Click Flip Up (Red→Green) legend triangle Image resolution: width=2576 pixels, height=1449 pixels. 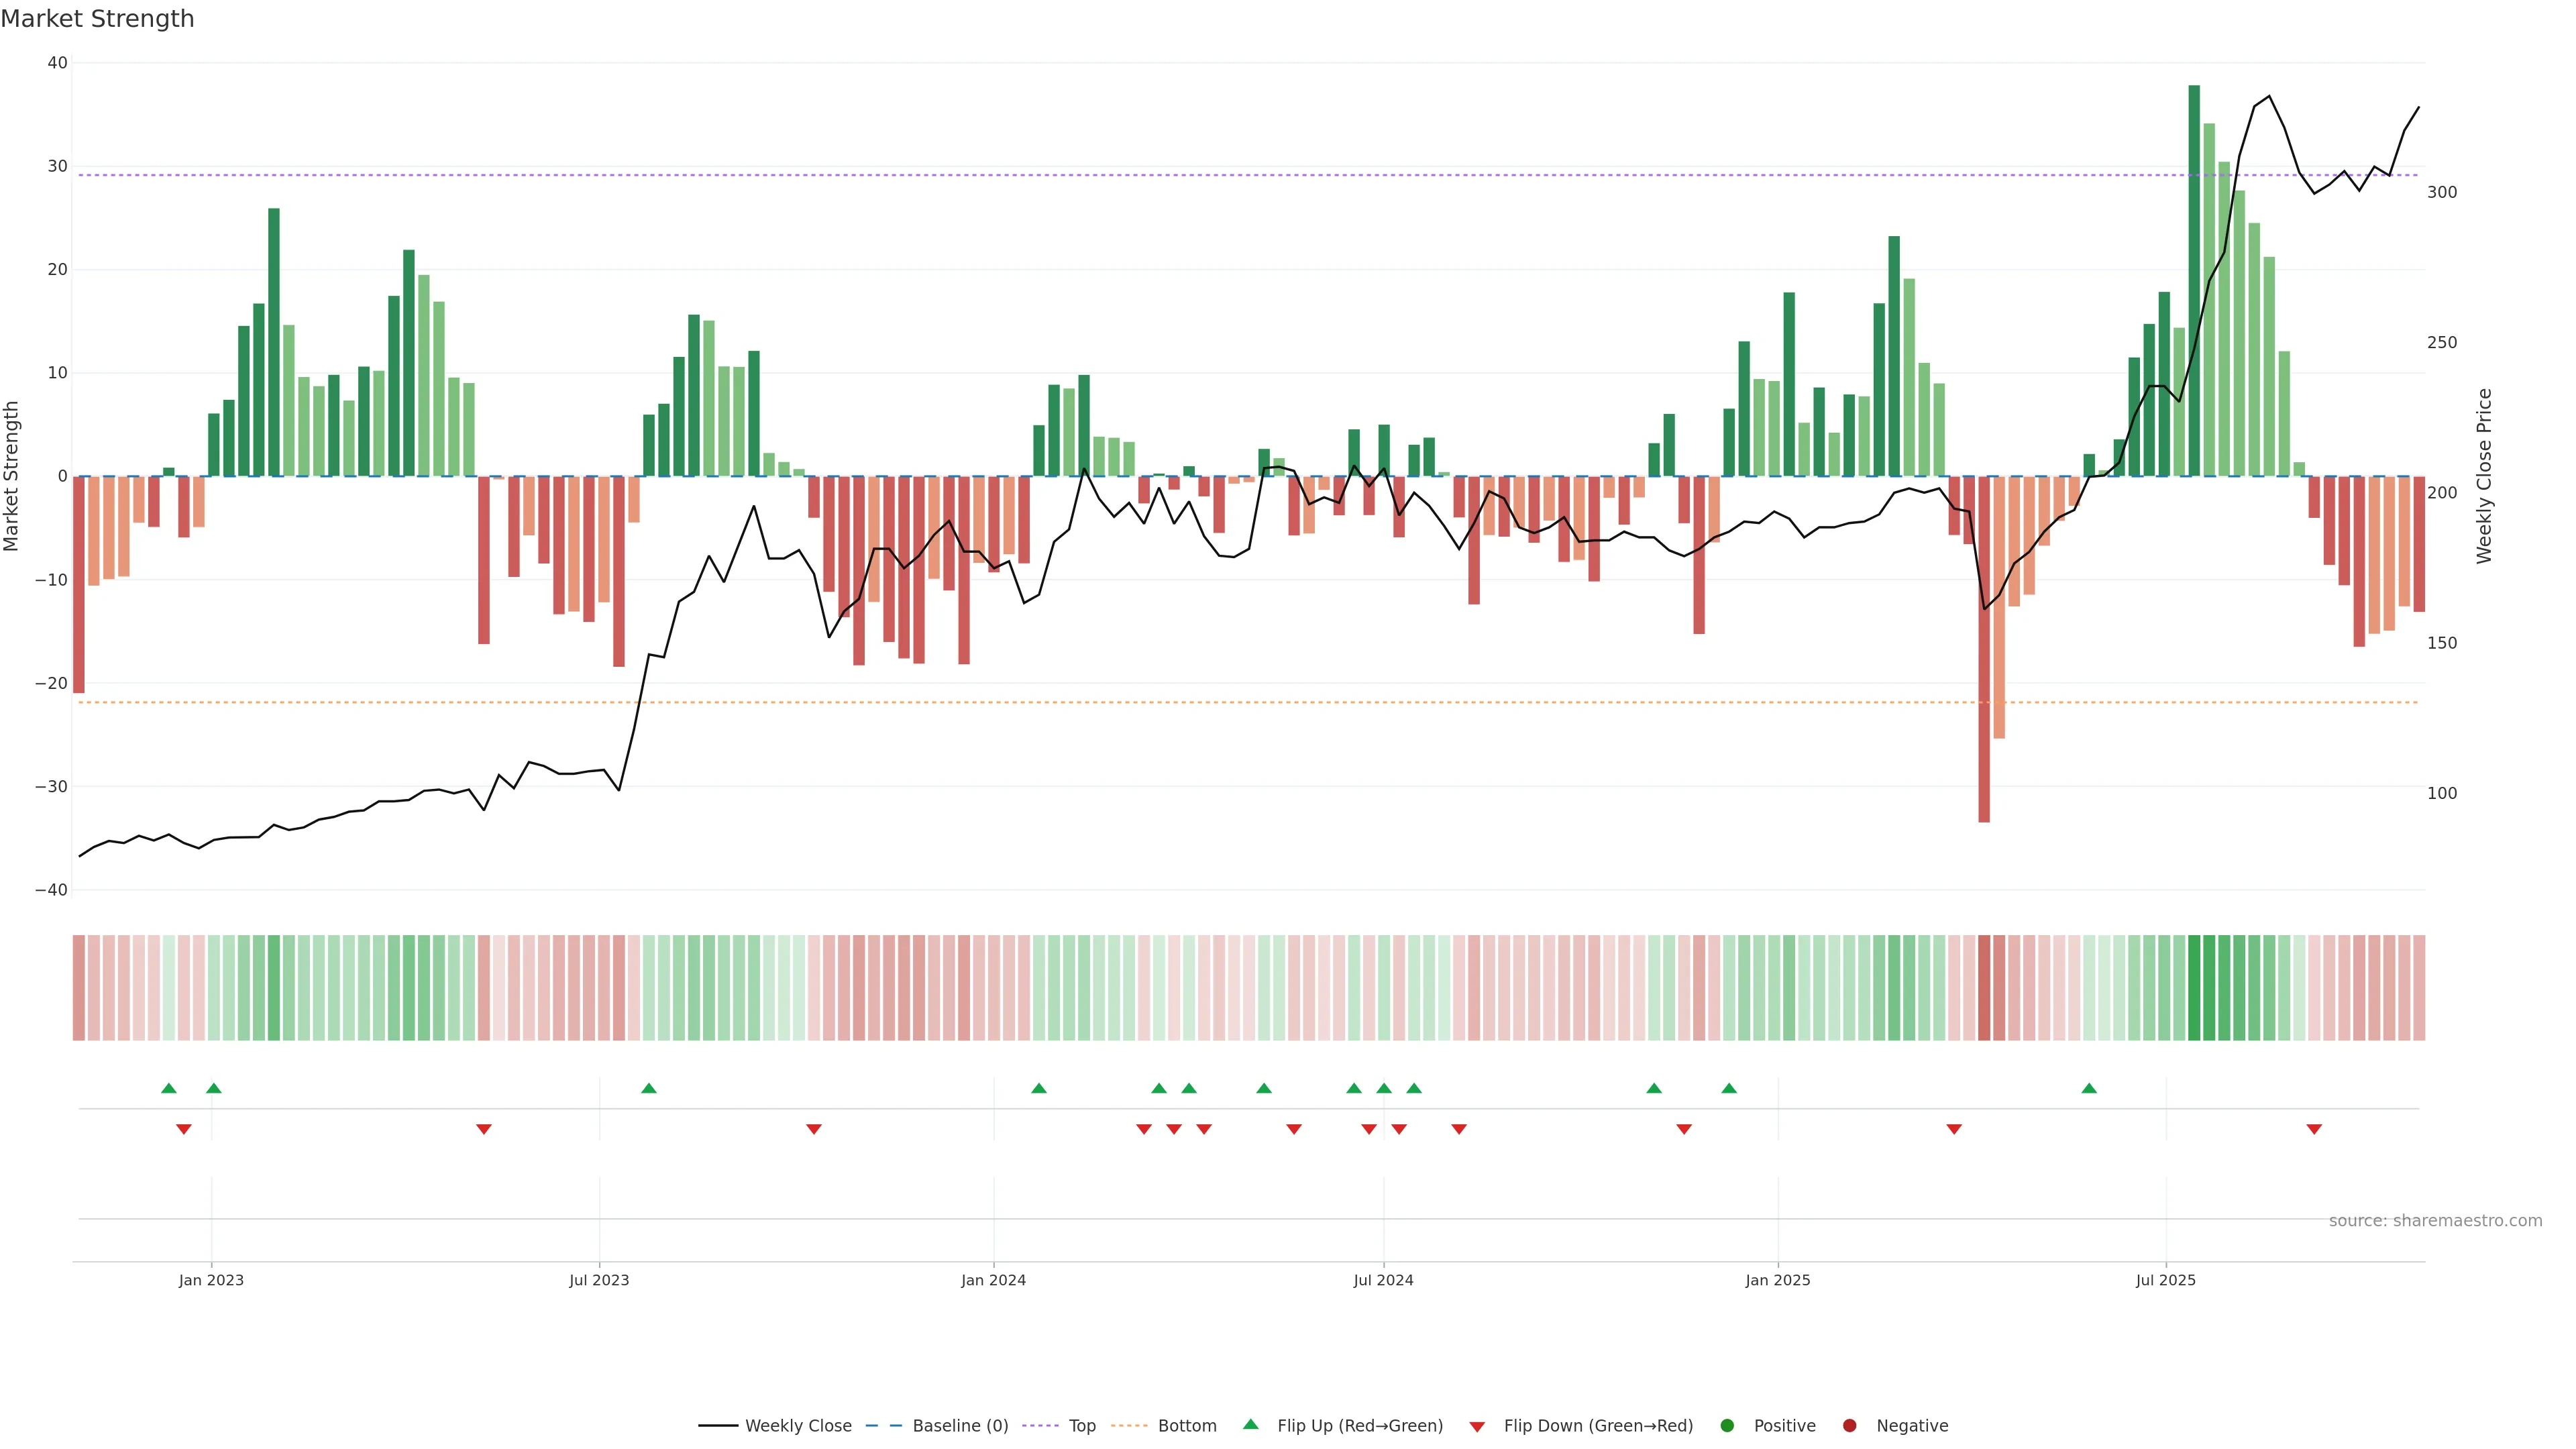(1250, 1425)
